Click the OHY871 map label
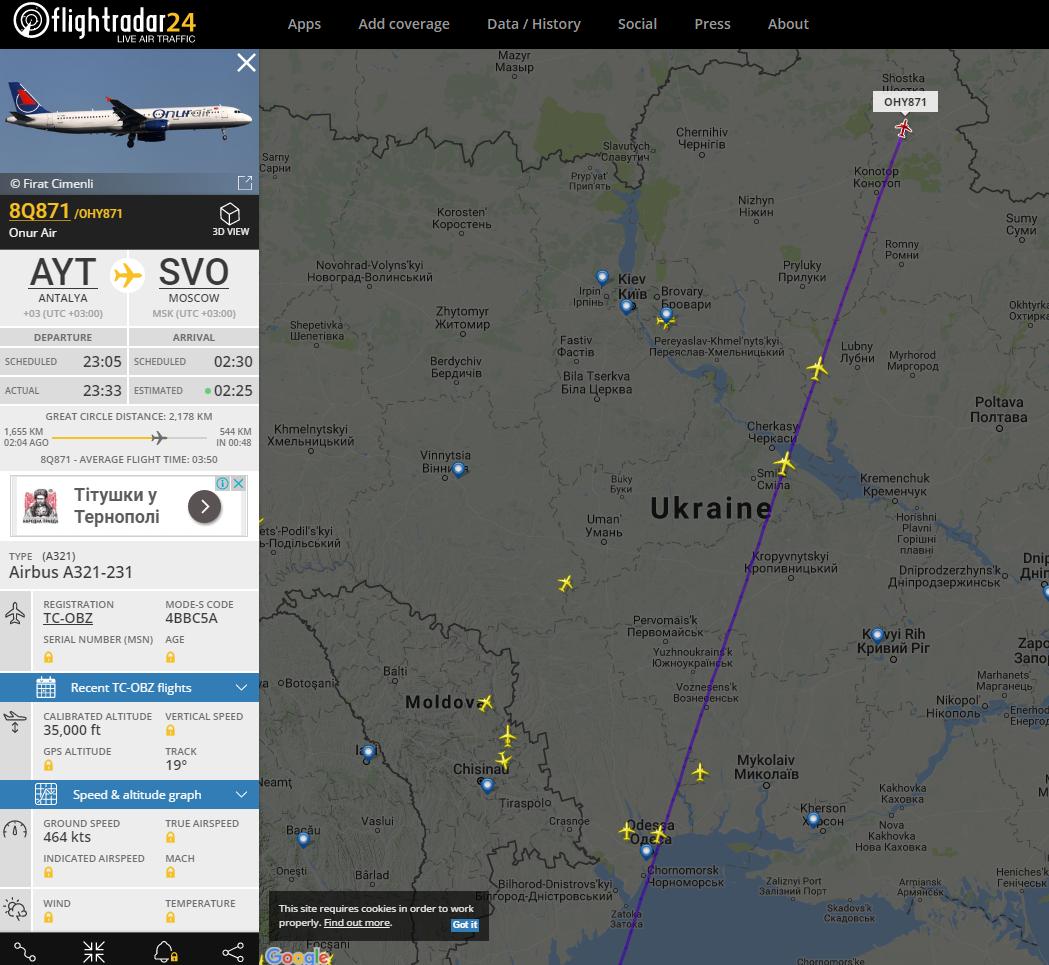The width and height of the screenshot is (1049, 965). [x=905, y=102]
